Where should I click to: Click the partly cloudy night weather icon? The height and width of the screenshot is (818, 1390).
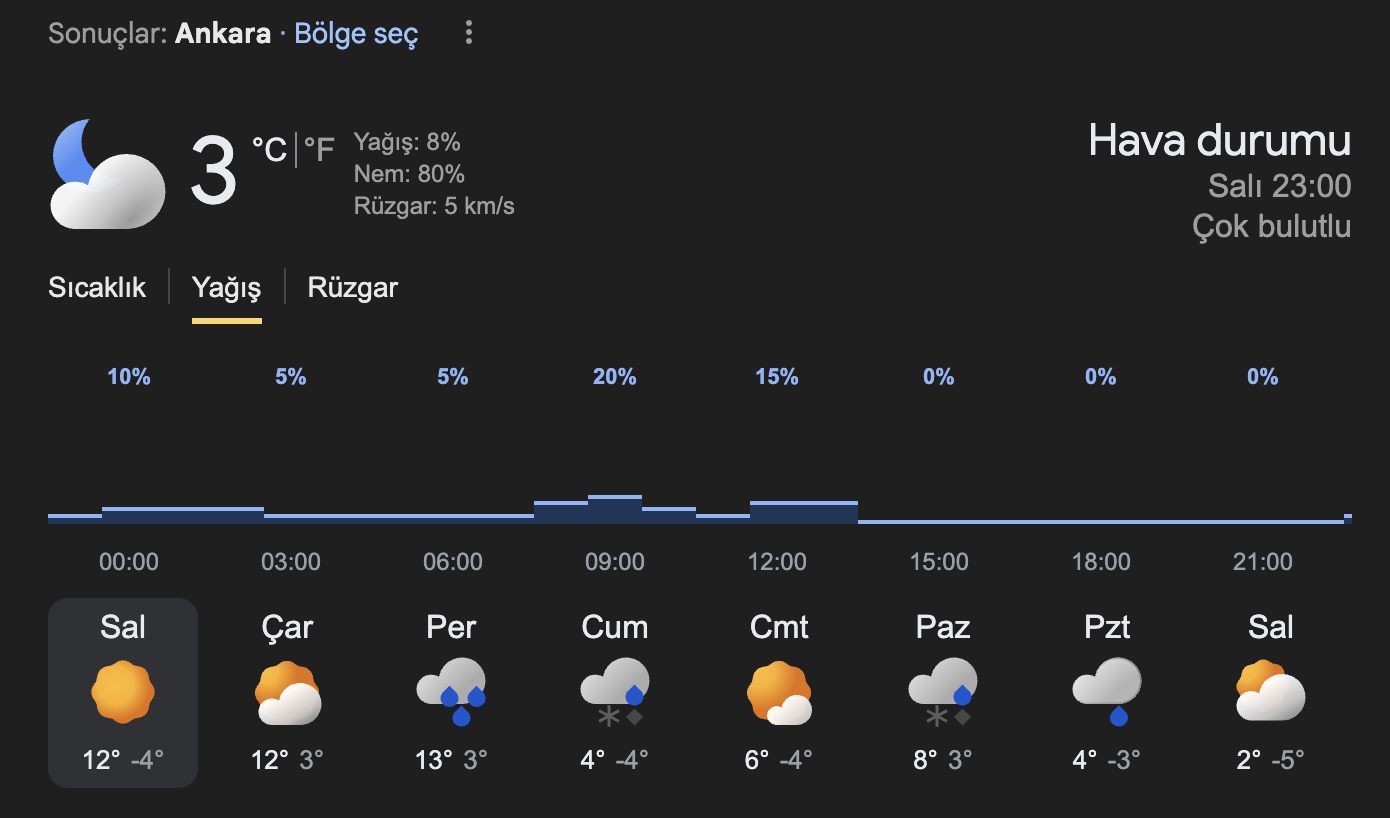coord(107,175)
